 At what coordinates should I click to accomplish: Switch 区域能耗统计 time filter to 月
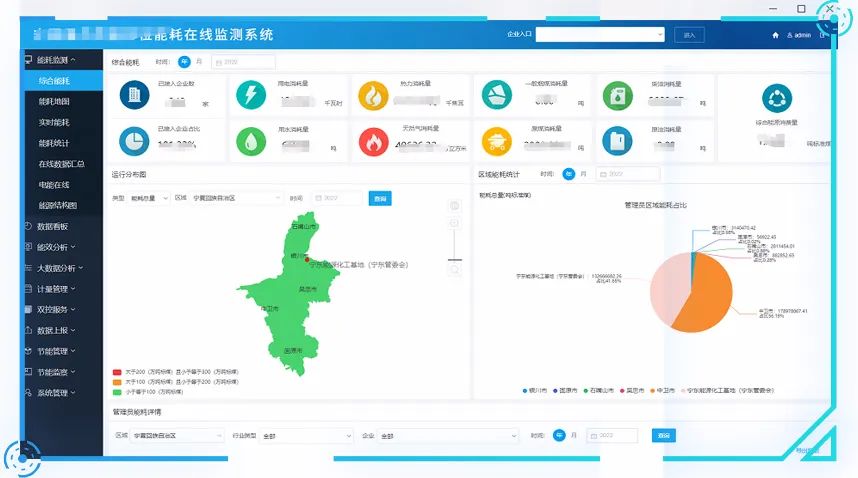coord(583,174)
